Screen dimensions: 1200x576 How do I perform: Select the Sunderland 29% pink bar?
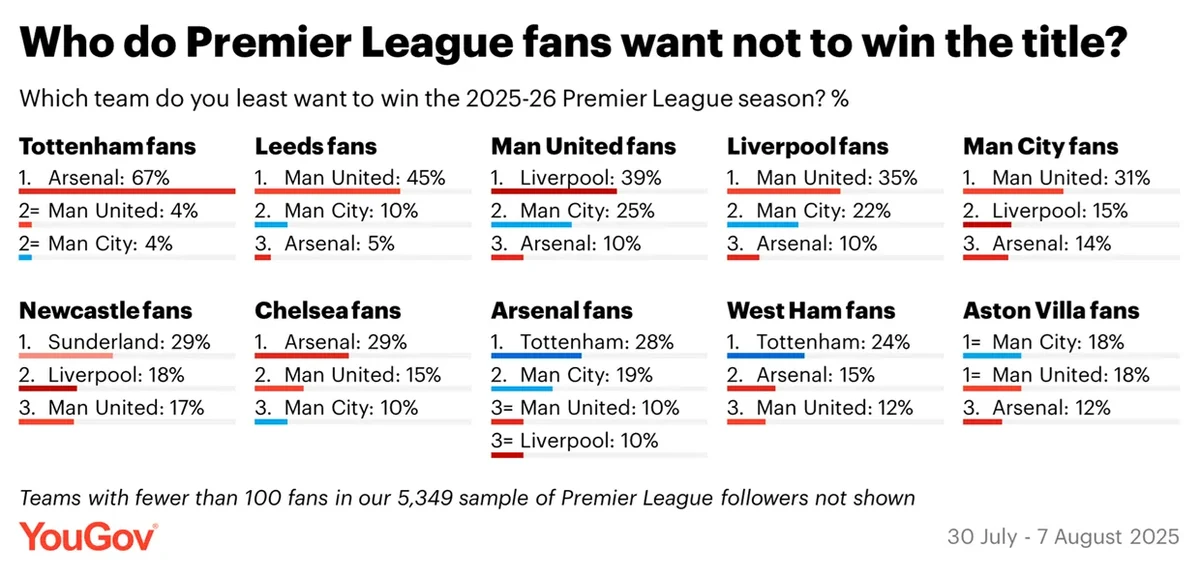point(66,355)
